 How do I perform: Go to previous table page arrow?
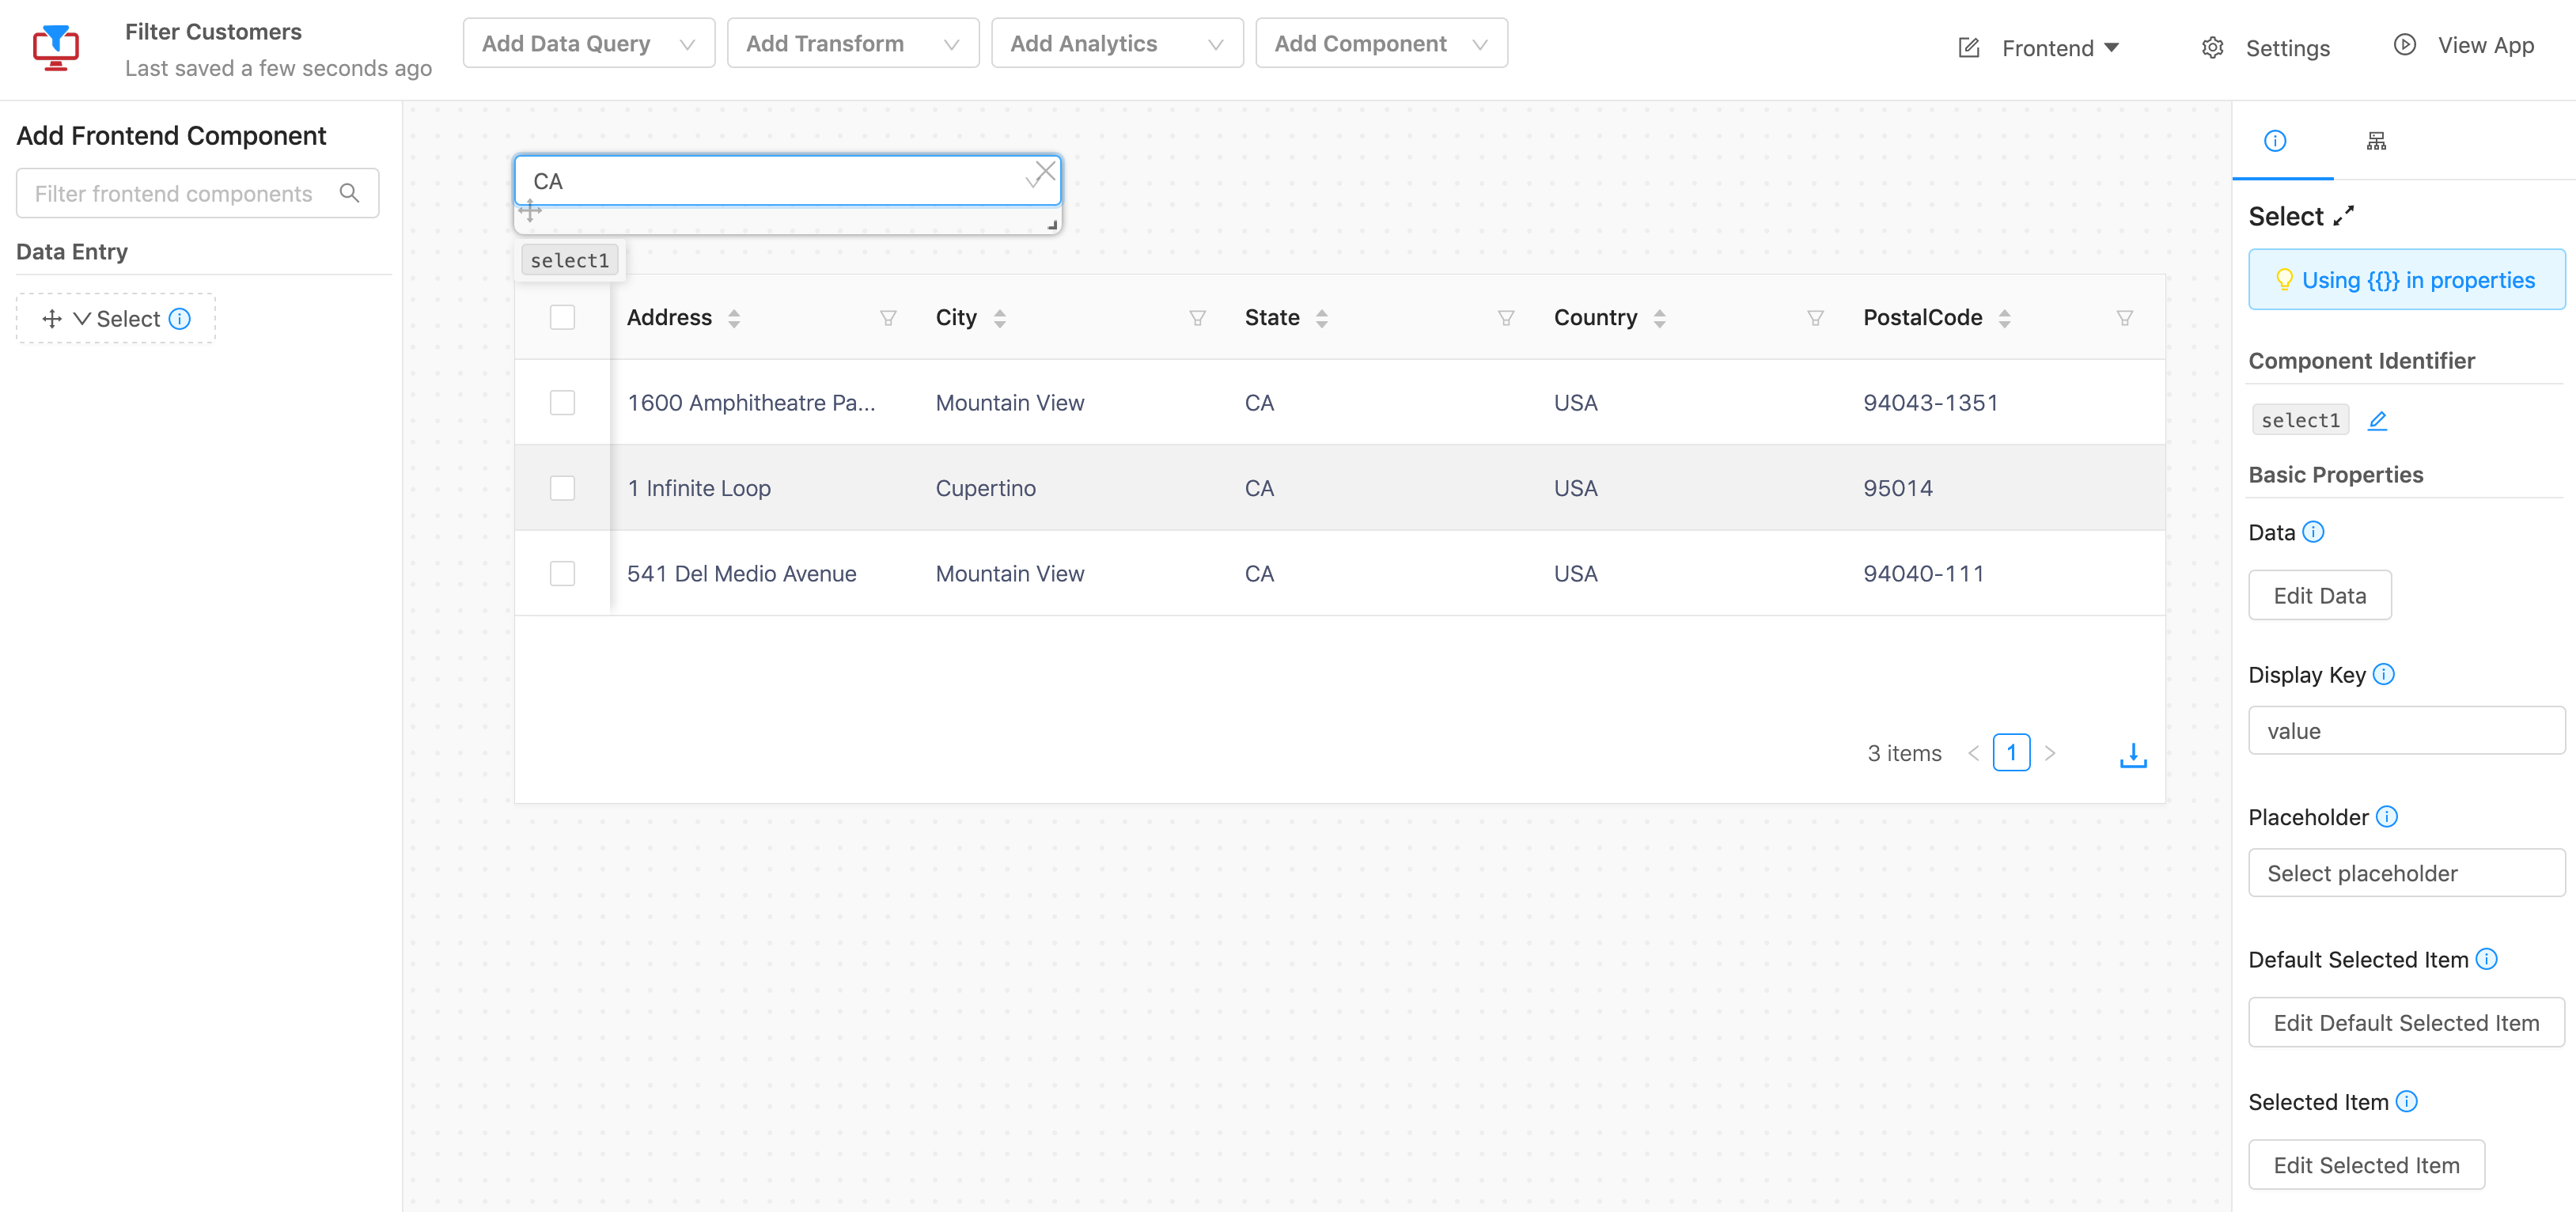(x=1973, y=753)
